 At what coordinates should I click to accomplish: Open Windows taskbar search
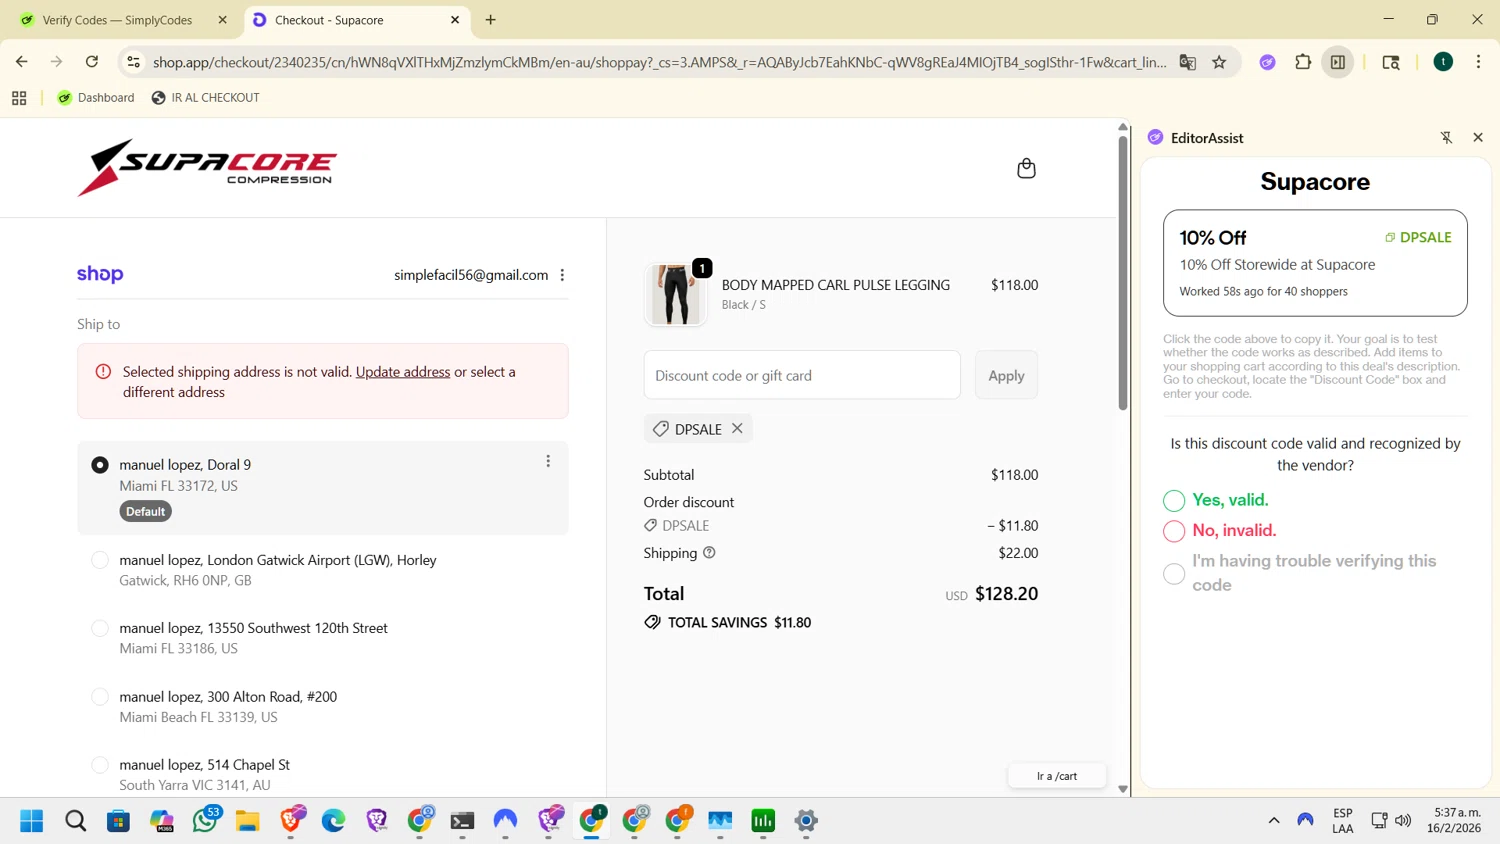pos(75,821)
